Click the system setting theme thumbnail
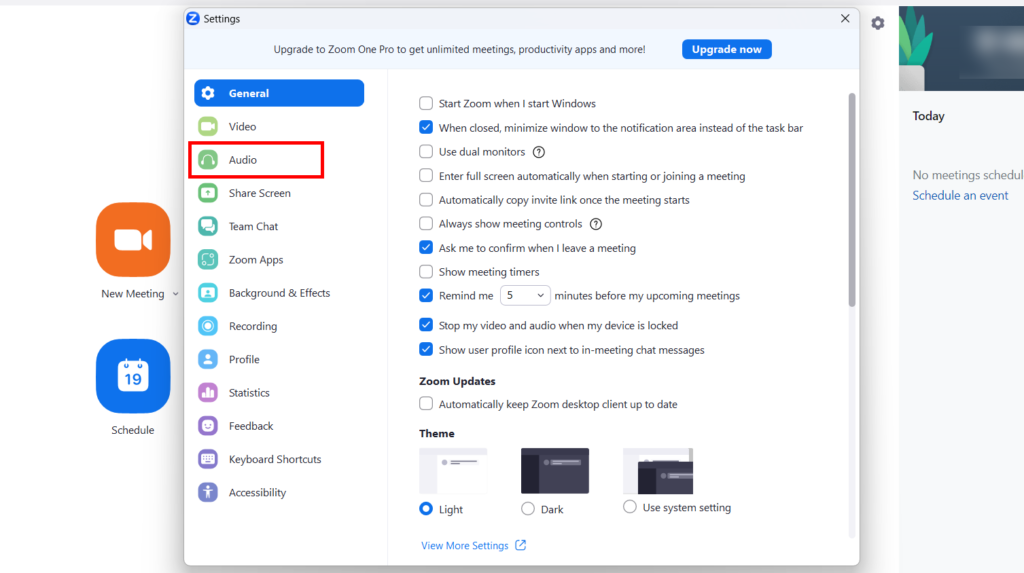1024x573 pixels. pyautogui.click(x=658, y=471)
